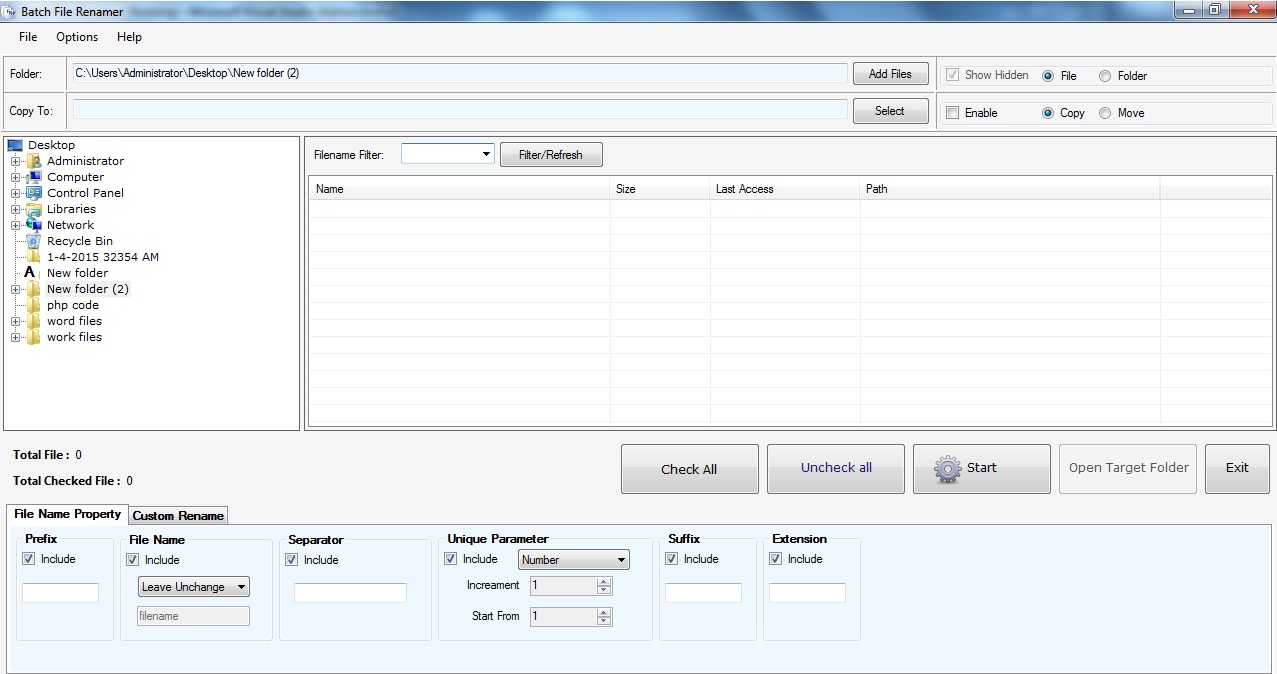Click the Libraries icon in folder tree
This screenshot has width=1277, height=674.
[x=34, y=209]
